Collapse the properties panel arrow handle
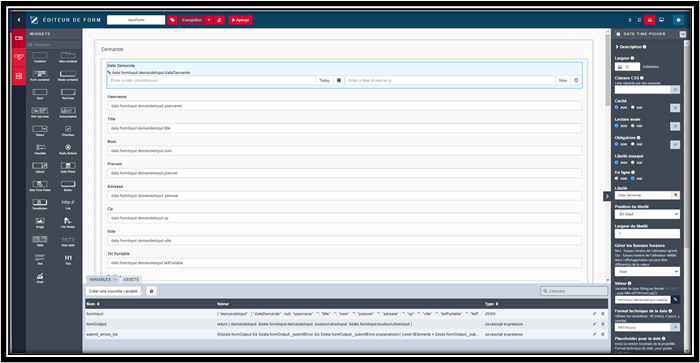Screen dimensions: 700x363 click(607, 196)
